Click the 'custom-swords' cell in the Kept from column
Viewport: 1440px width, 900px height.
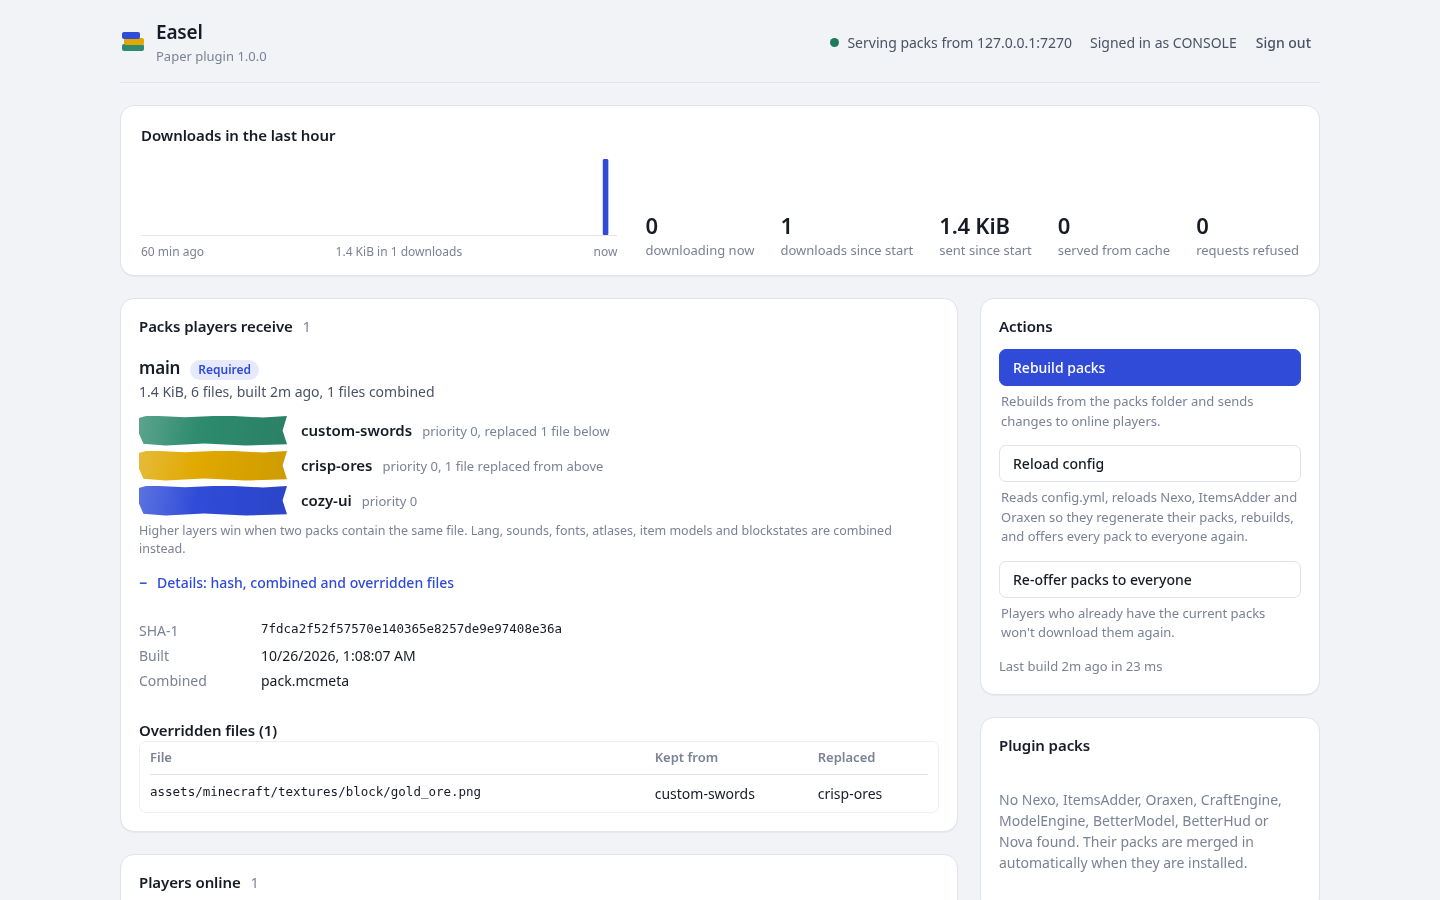point(705,794)
